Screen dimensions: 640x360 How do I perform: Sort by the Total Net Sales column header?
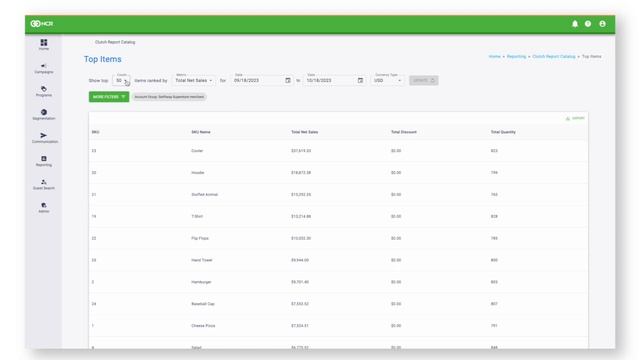click(x=304, y=132)
